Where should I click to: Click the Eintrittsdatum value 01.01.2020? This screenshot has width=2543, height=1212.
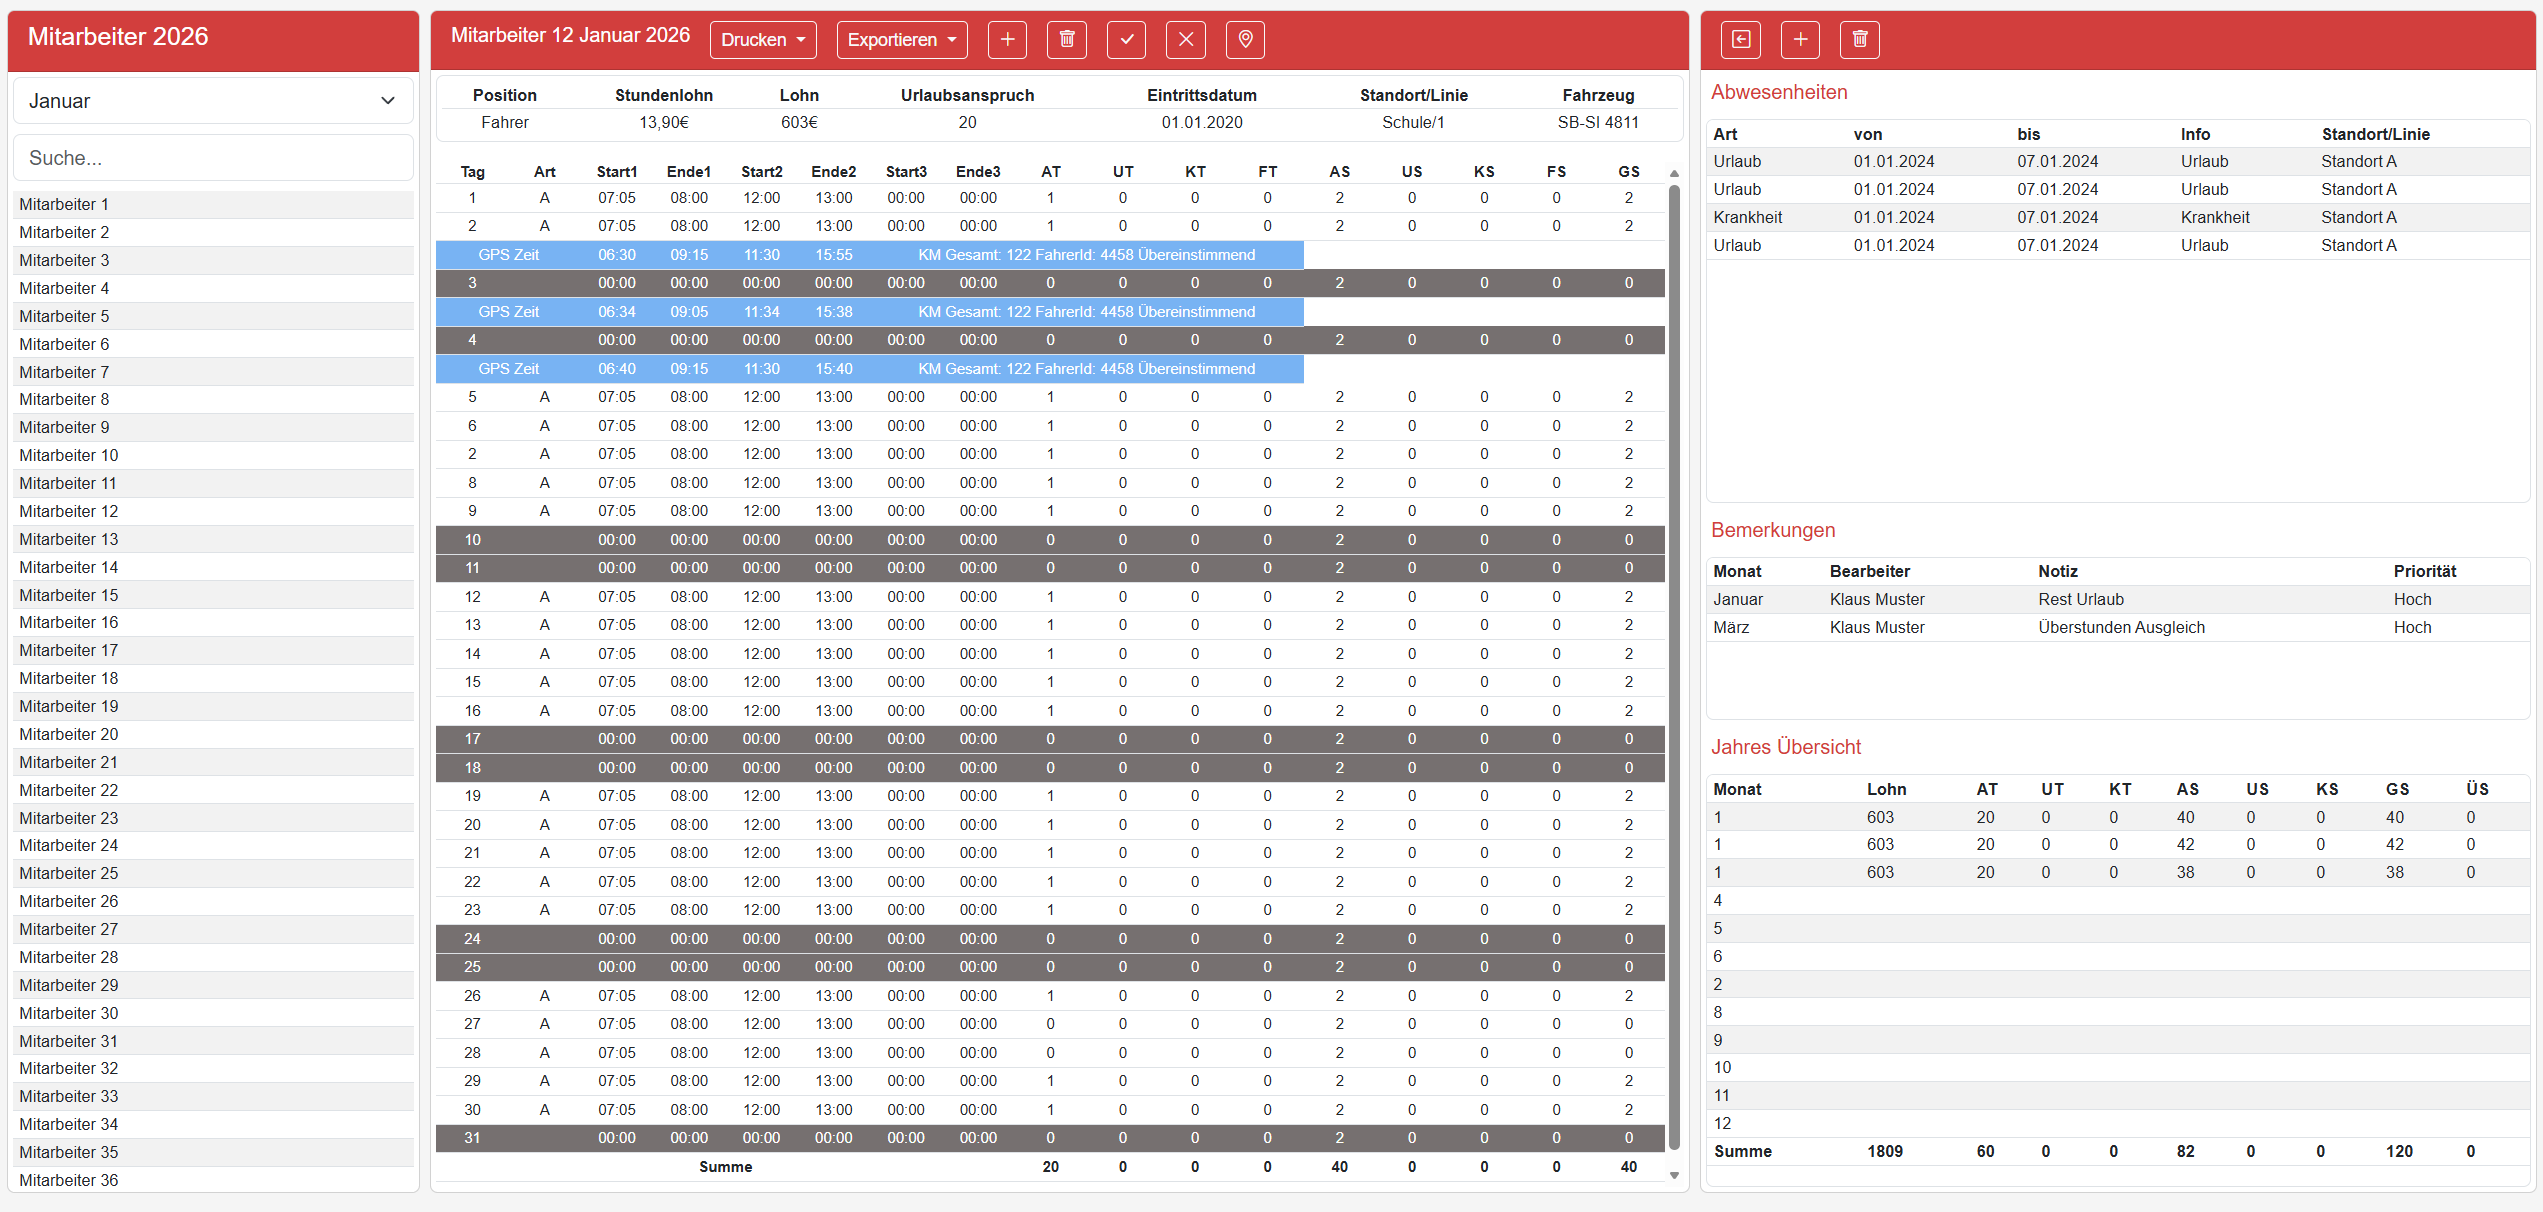point(1202,122)
